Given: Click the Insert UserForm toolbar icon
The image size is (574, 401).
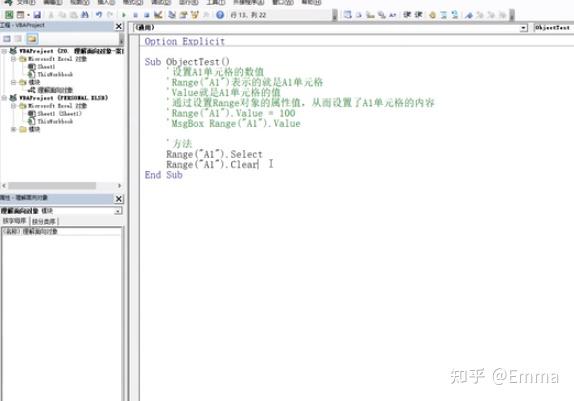Looking at the screenshot, I should pyautogui.click(x=20, y=15).
